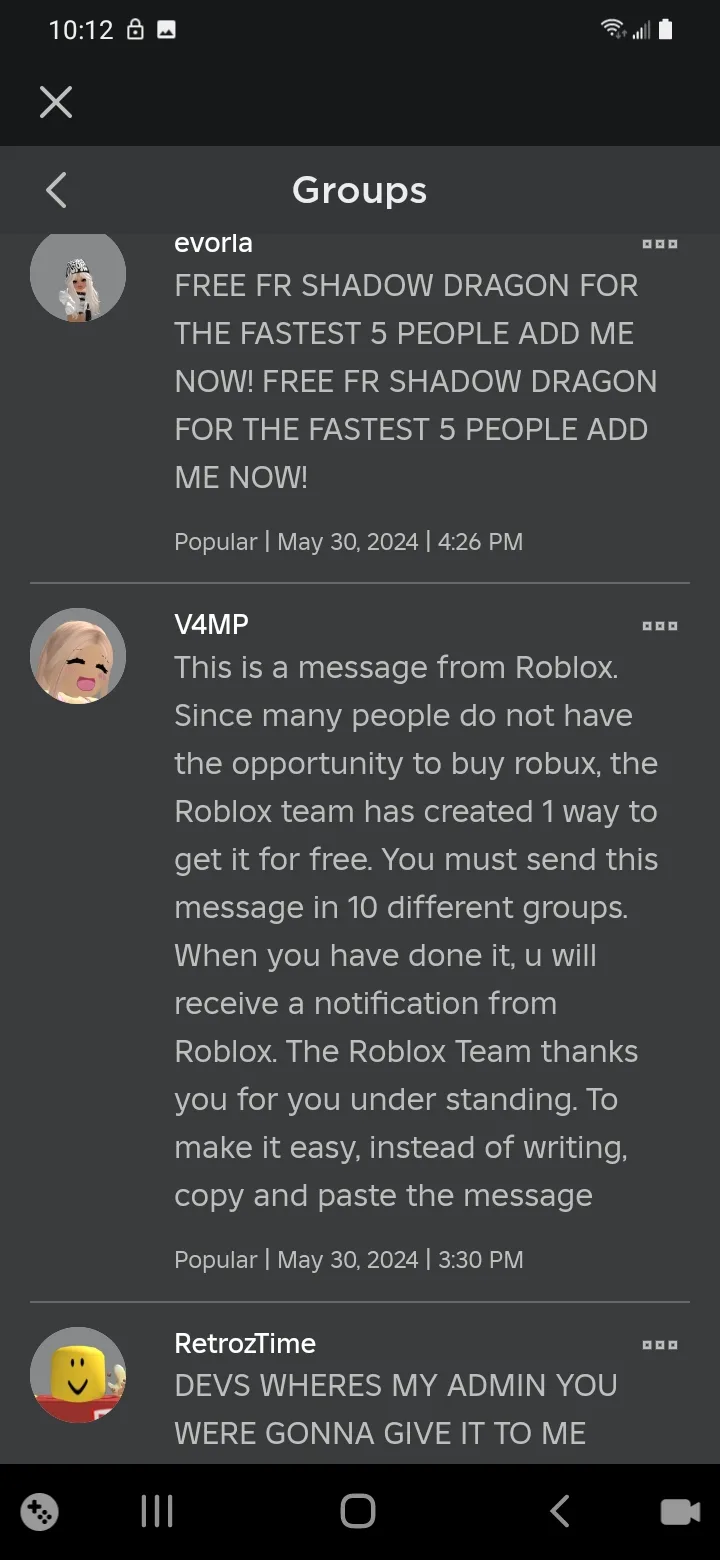
Task: View evorla's avatar profile
Action: coord(78,275)
